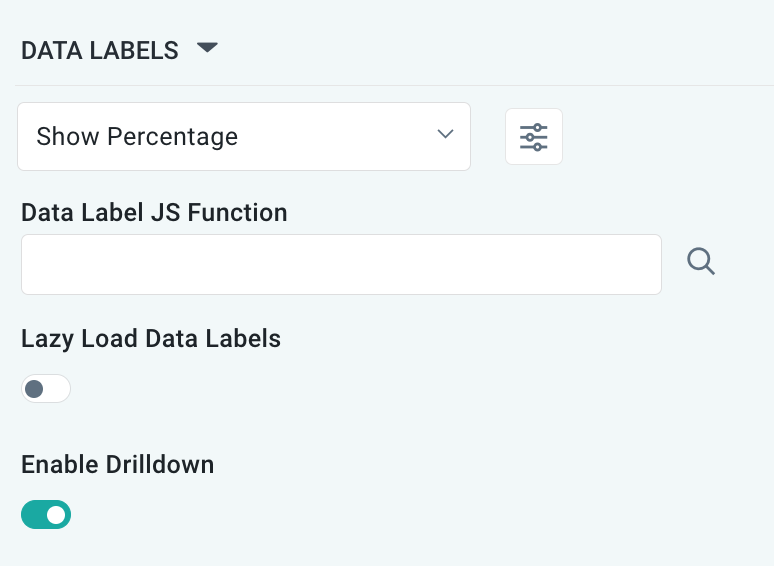Click the magnifier icon beside JS Function field
Image resolution: width=774 pixels, height=566 pixels.
[701, 263]
